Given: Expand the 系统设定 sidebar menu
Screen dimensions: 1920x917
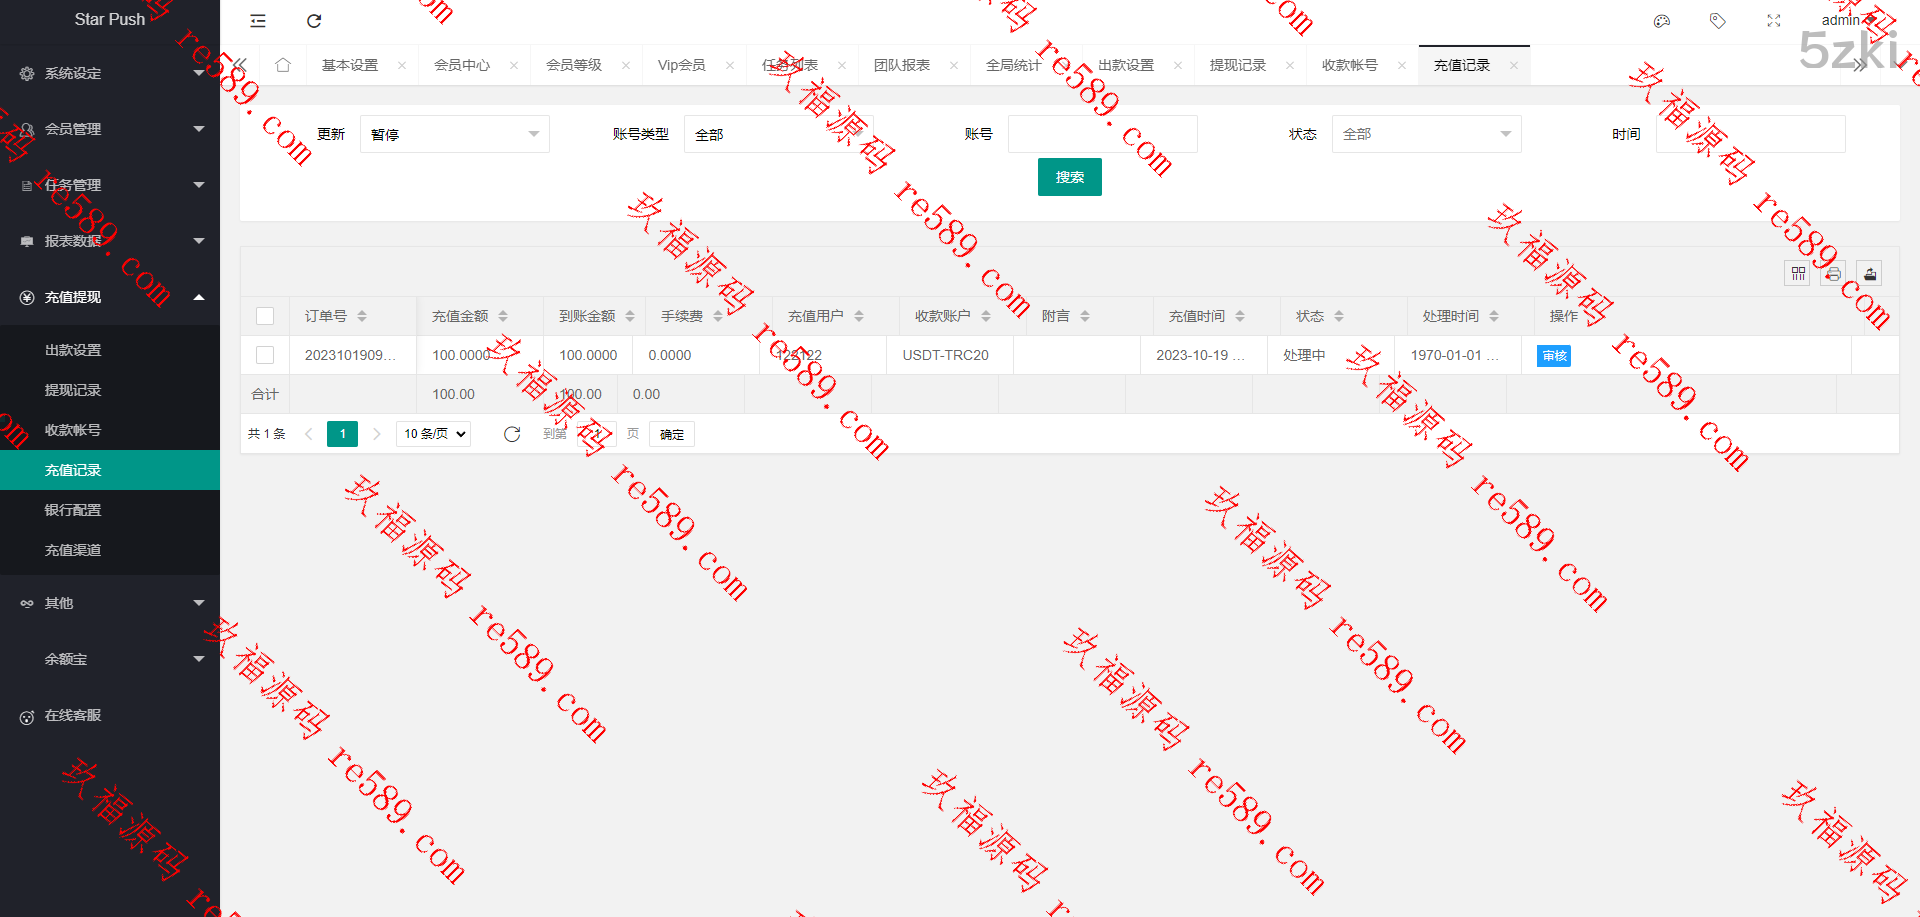Looking at the screenshot, I should click(x=110, y=73).
